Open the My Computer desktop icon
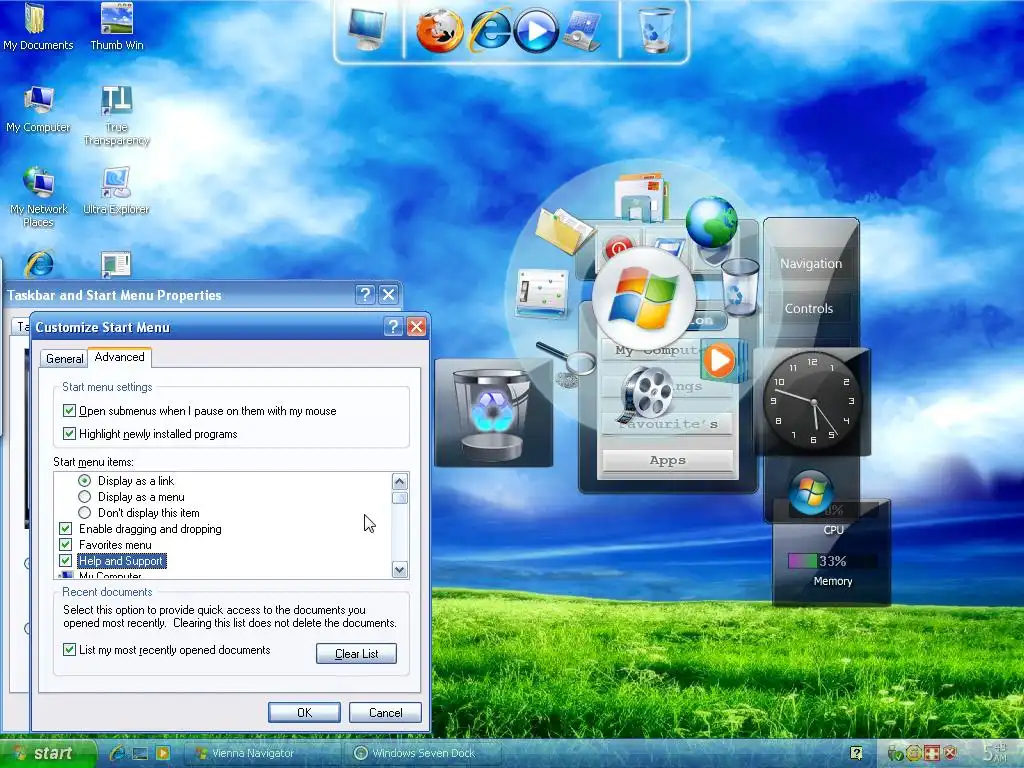The height and width of the screenshot is (768, 1024). coord(38,109)
